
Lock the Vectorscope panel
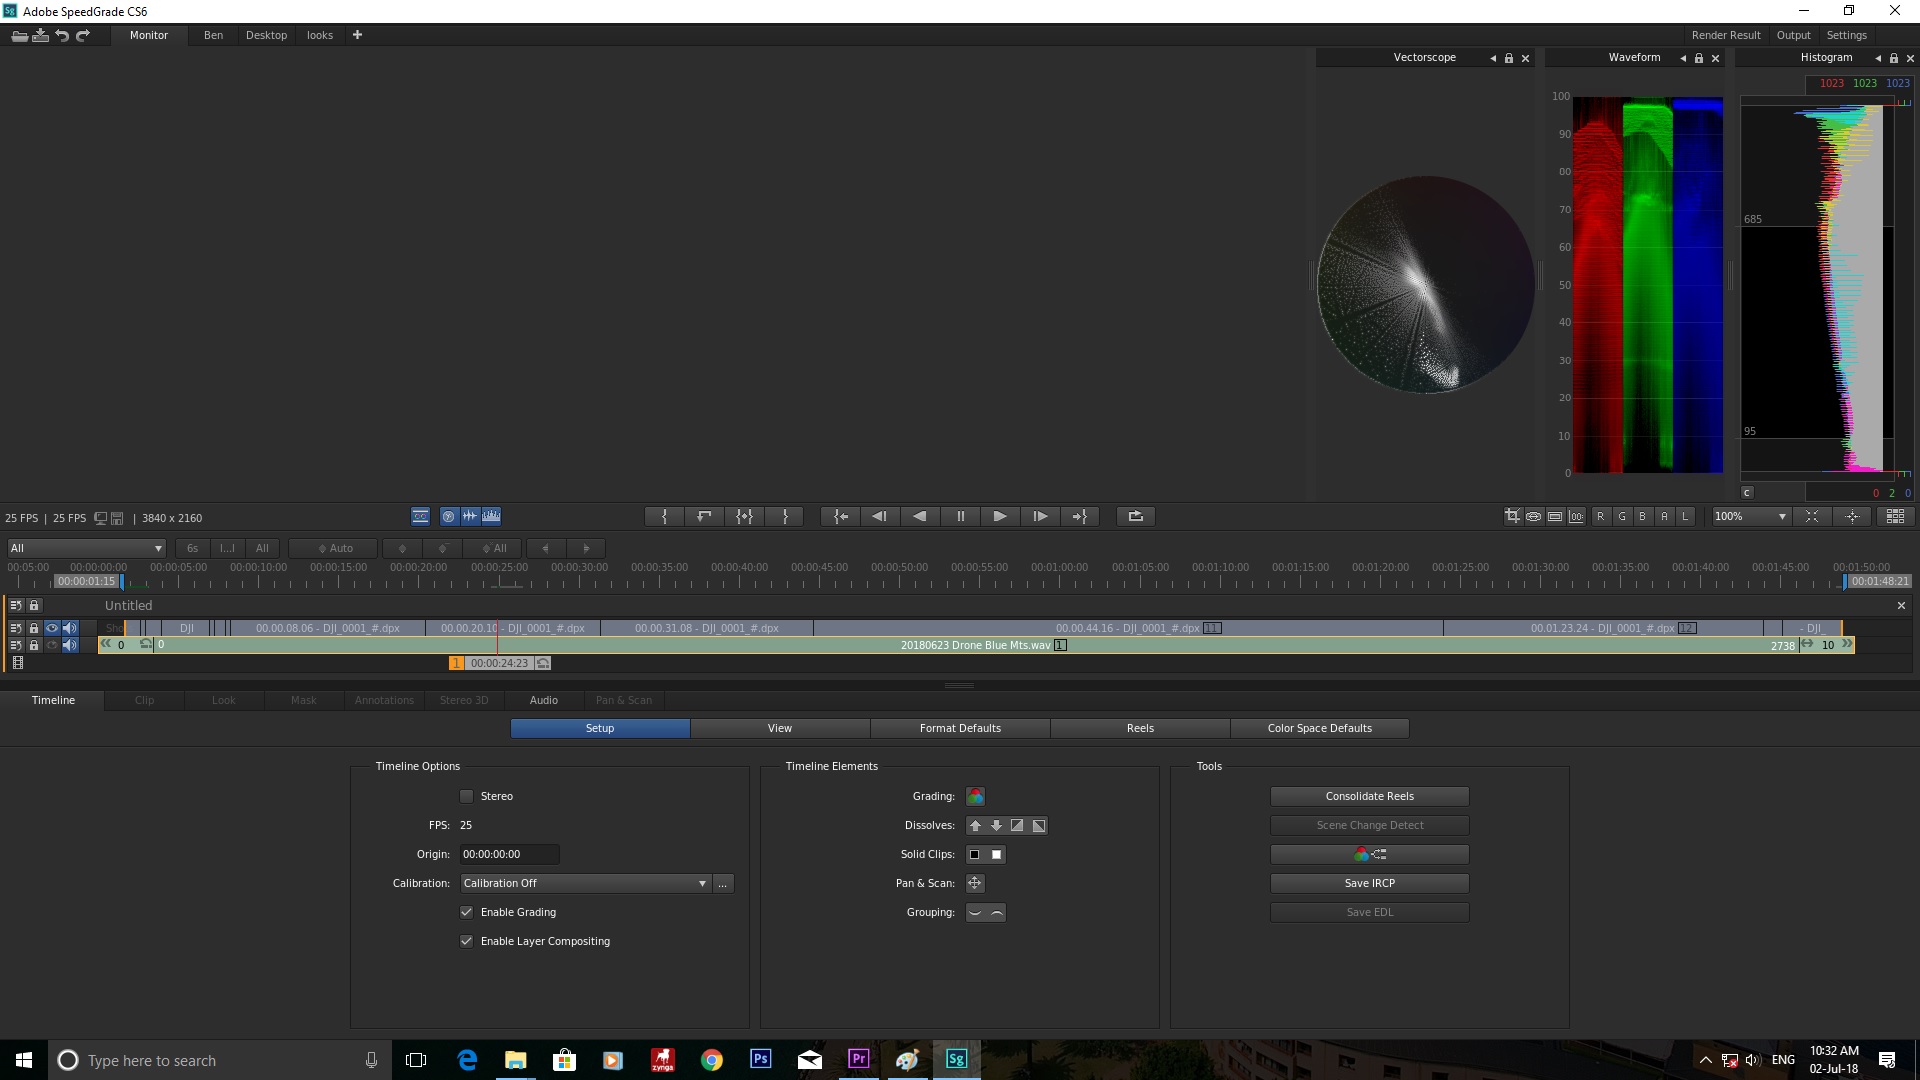click(x=1509, y=58)
